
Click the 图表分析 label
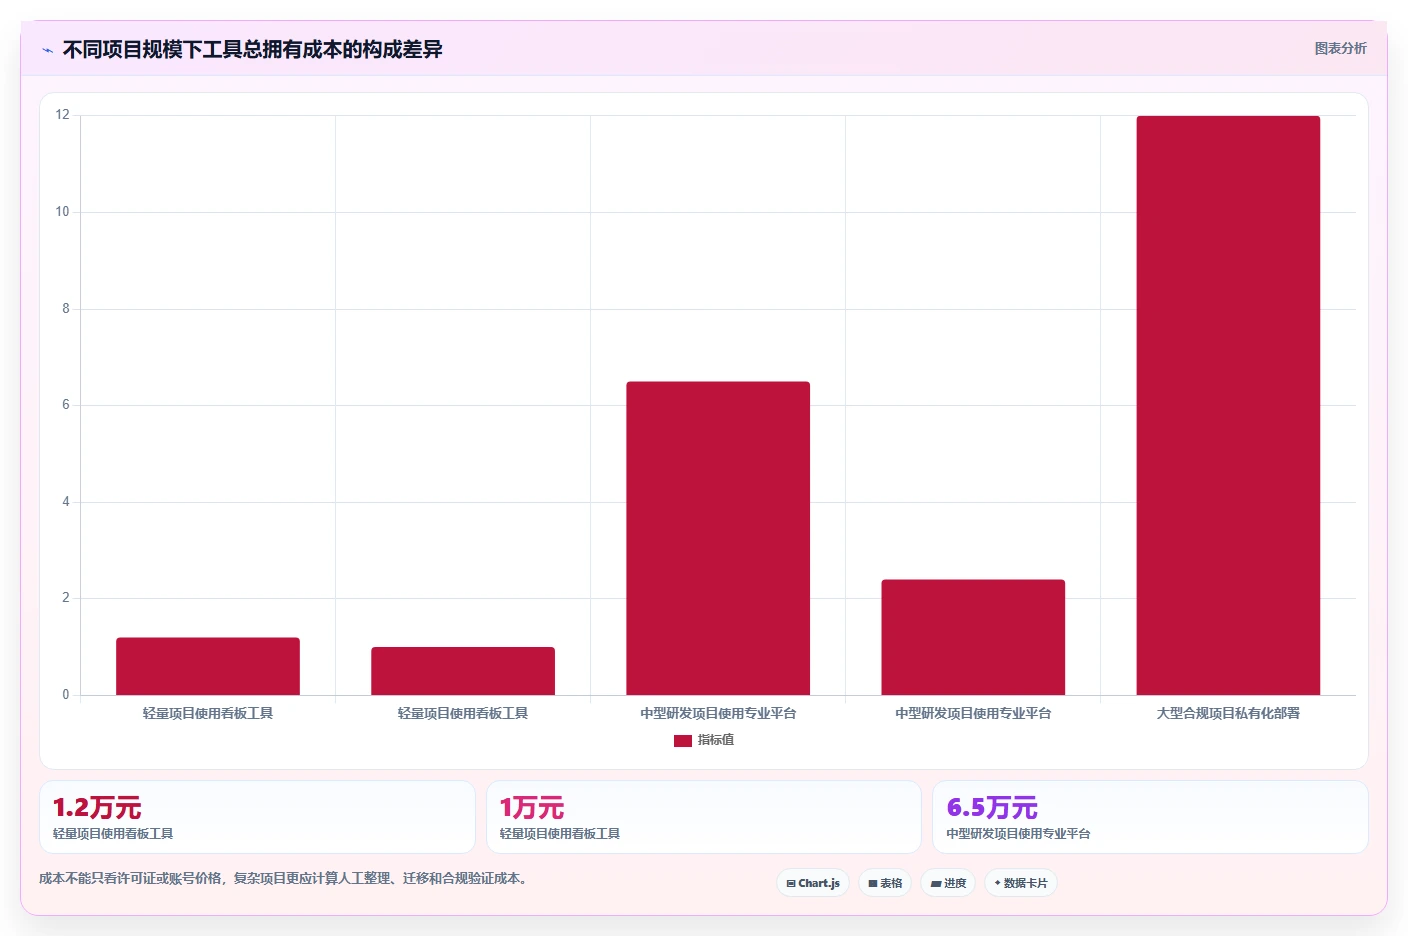[x=1340, y=48]
